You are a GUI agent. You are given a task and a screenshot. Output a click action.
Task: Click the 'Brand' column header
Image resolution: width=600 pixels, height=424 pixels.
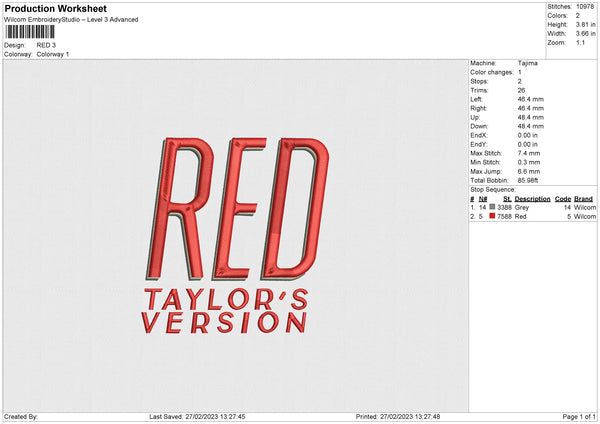point(584,199)
